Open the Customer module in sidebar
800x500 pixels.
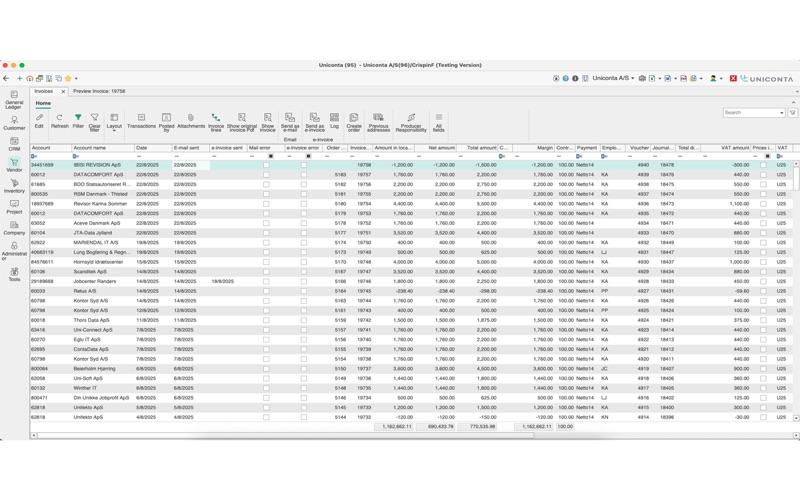pyautogui.click(x=14, y=123)
